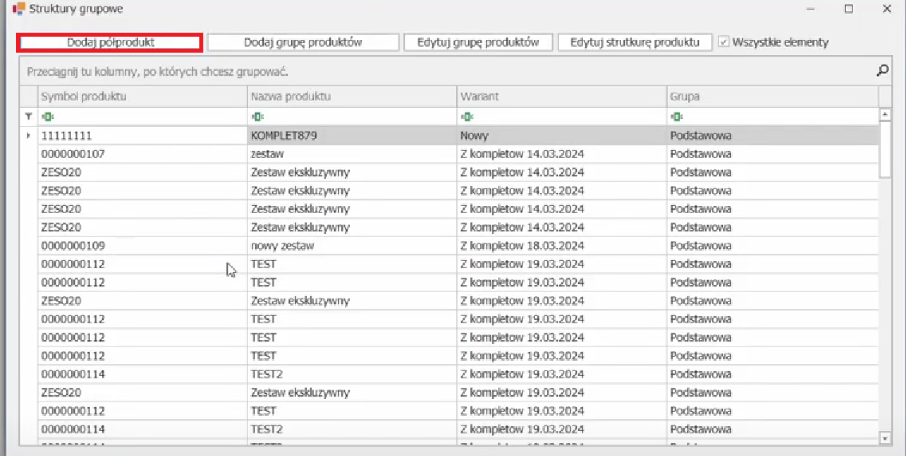Screen dimensions: 906x456
Task: Select the row with product KOMPLET879
Action: click(x=350, y=135)
